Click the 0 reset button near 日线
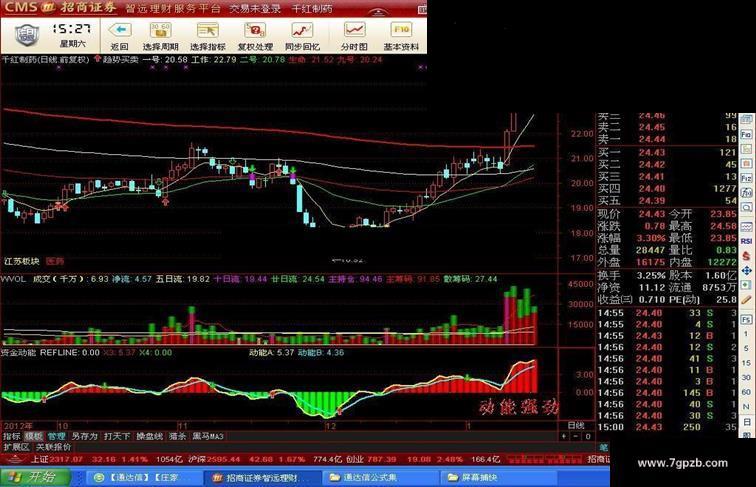Viewport: 756px width, 487px height. click(587, 436)
